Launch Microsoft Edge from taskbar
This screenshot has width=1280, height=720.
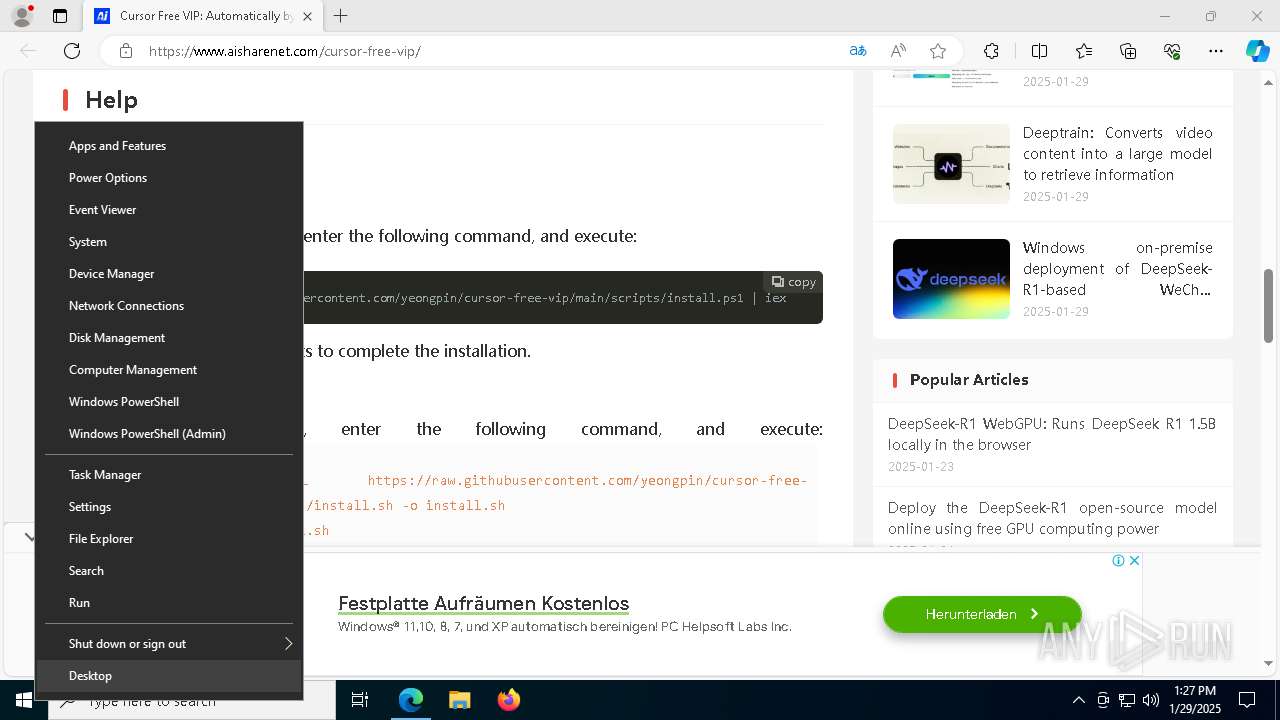click(411, 700)
